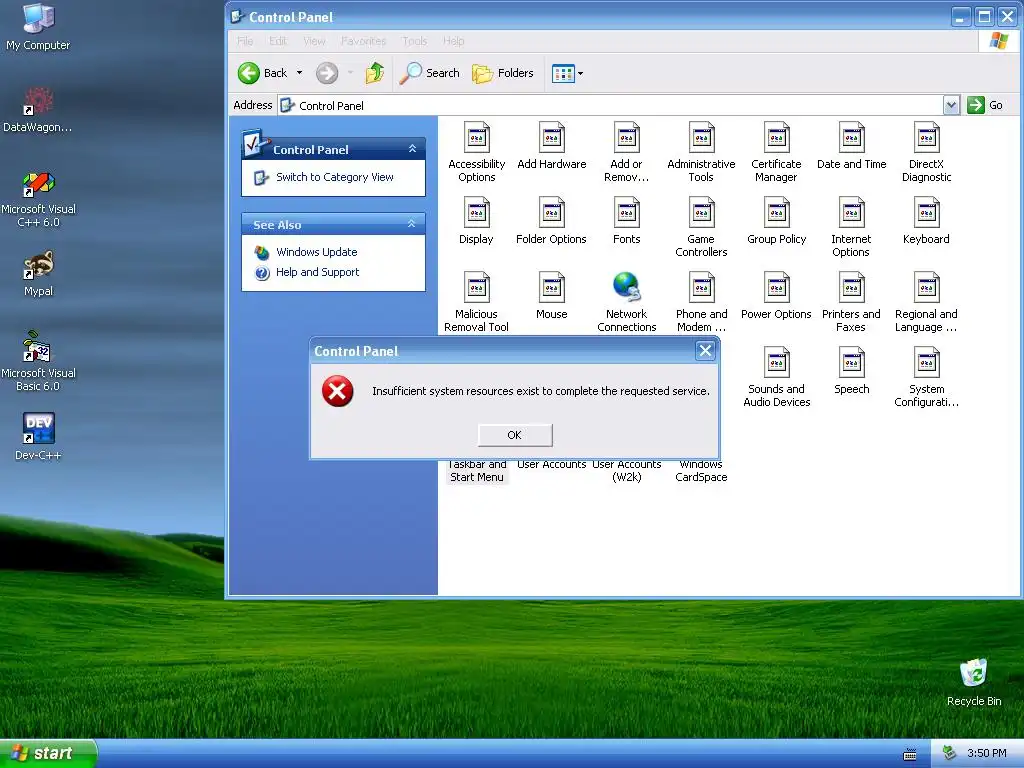Viewport: 1024px width, 768px height.
Task: Open the Windows Update link
Action: [x=316, y=252]
